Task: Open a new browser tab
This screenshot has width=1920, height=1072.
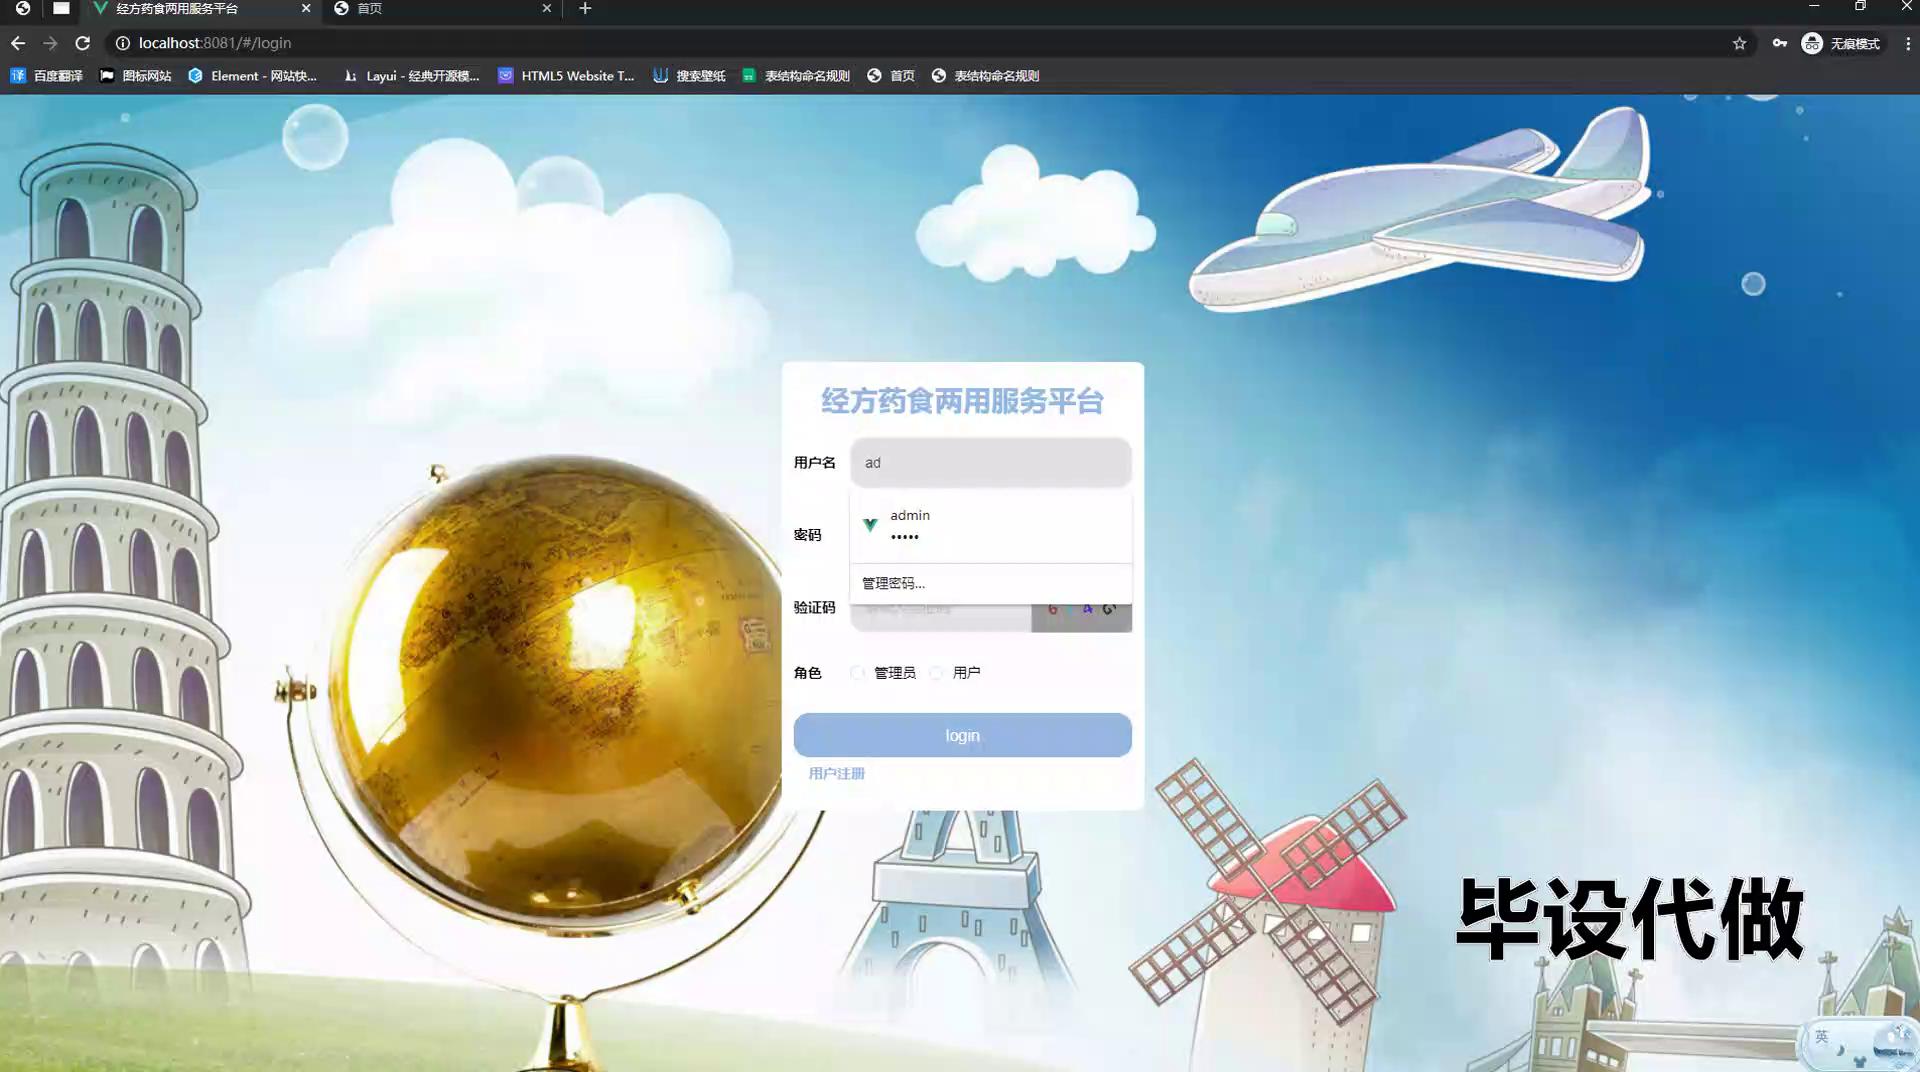Action: 585,9
